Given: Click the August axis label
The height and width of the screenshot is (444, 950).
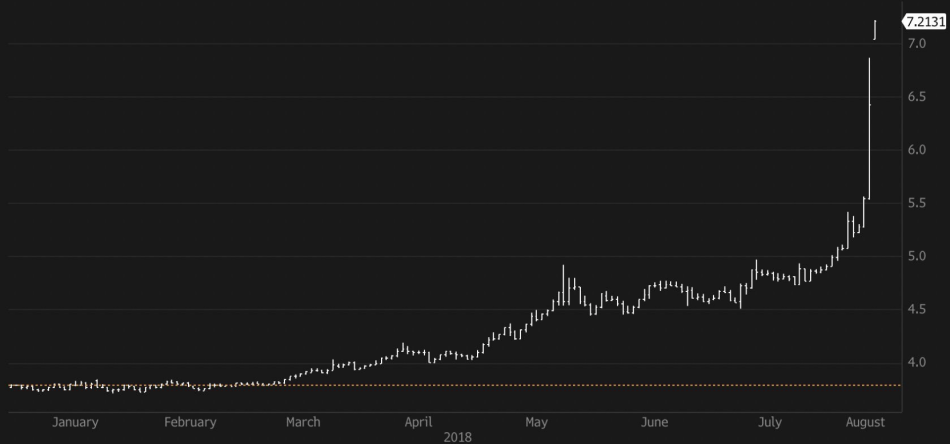Looking at the screenshot, I should [x=865, y=422].
